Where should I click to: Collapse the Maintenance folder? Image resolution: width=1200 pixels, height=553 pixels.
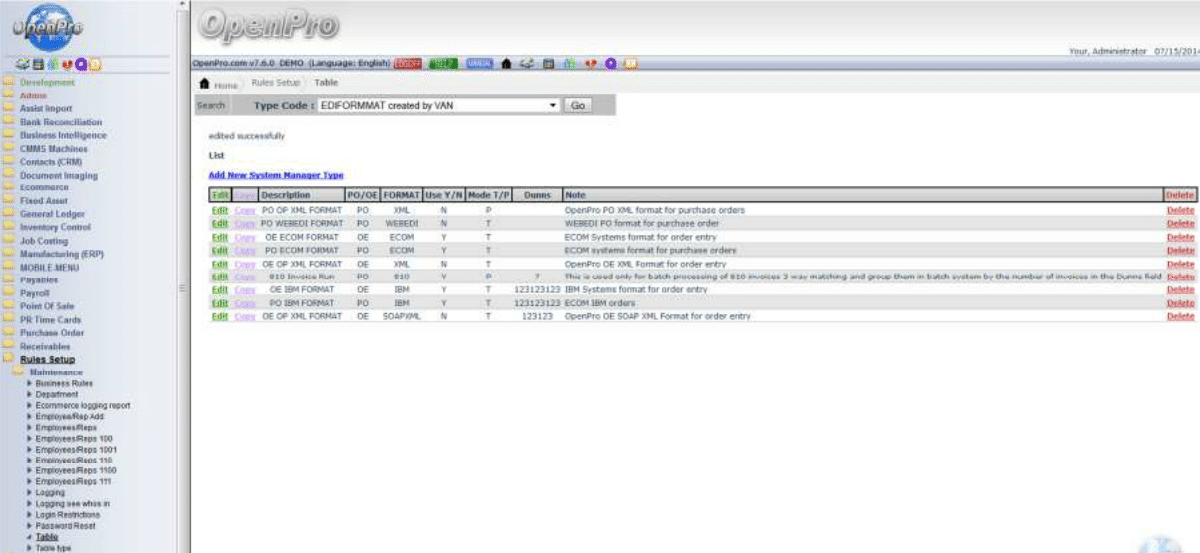click(18, 372)
